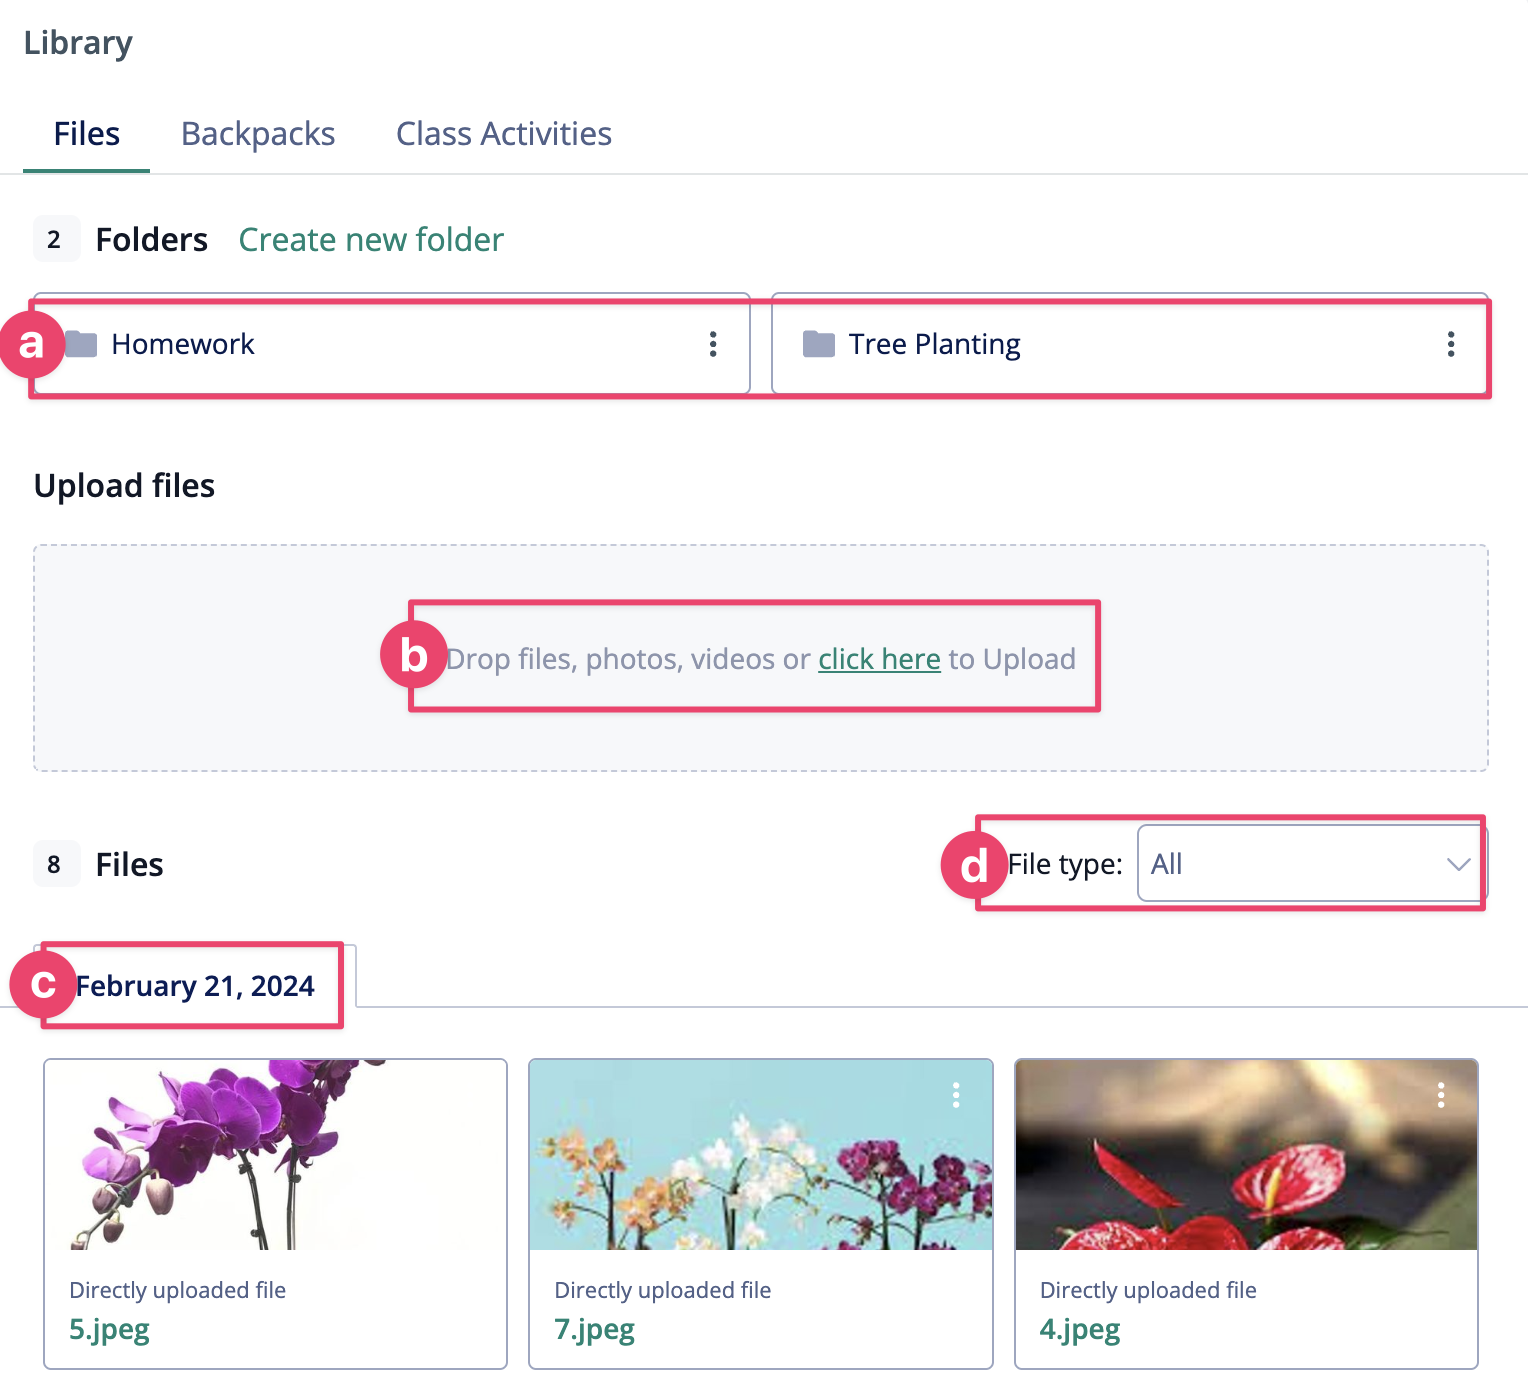
Task: Open the Homework folder options menu
Action: (x=713, y=344)
